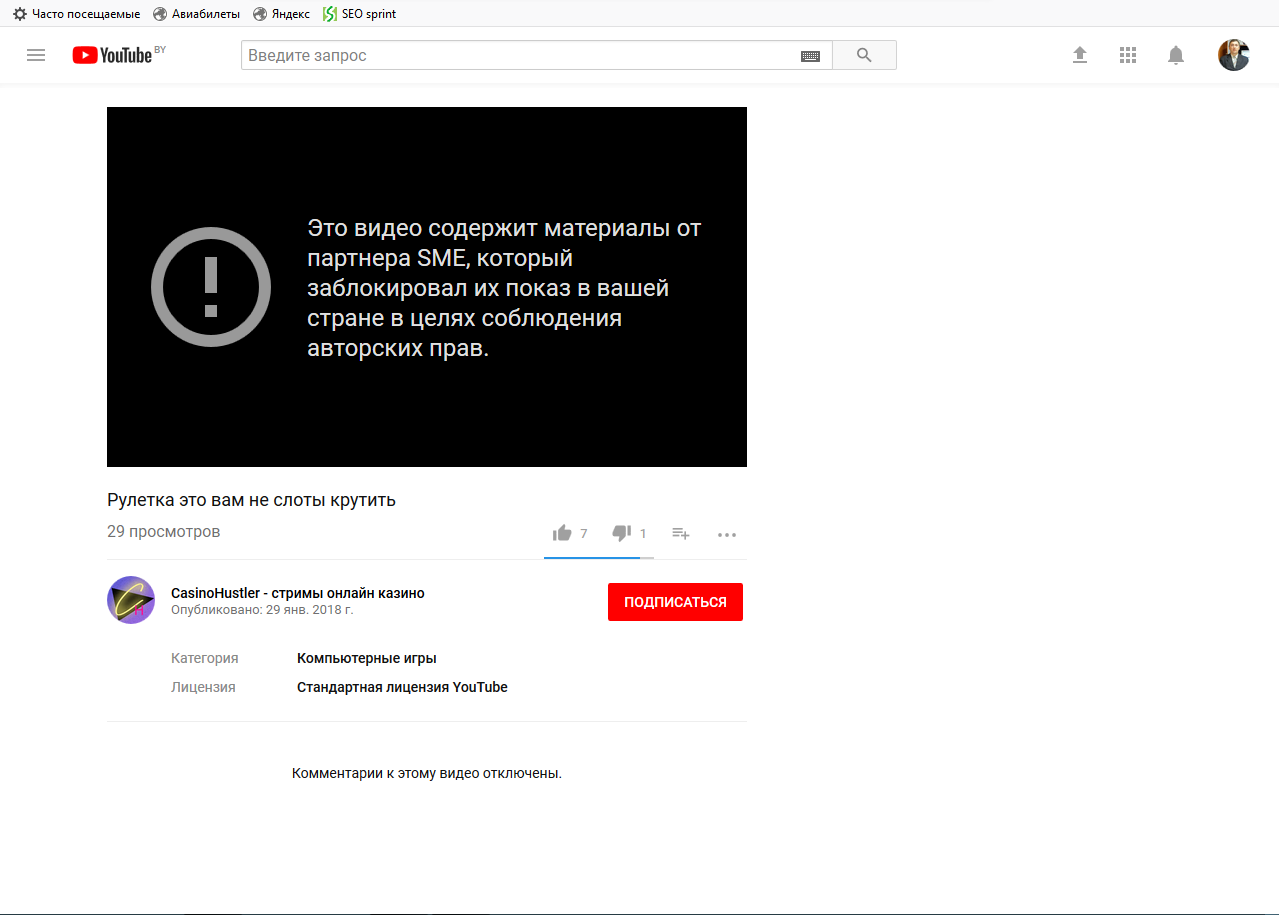Screen dimensions: 1279x915
Task: Subscribe with the ПОДПИСАТЬСЯ button
Action: tap(675, 602)
